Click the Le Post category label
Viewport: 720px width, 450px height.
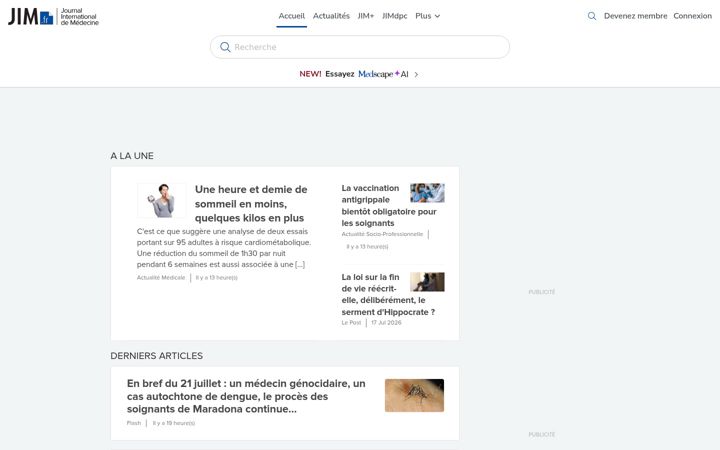pyautogui.click(x=351, y=323)
